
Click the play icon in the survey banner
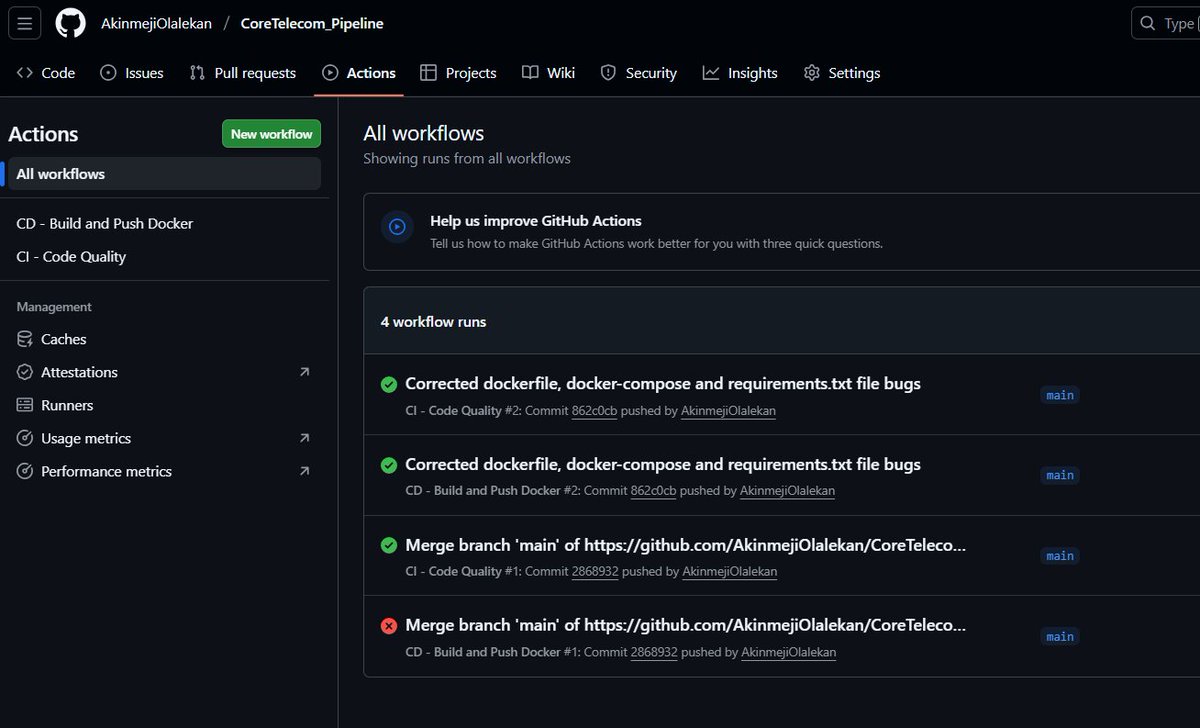click(x=397, y=227)
